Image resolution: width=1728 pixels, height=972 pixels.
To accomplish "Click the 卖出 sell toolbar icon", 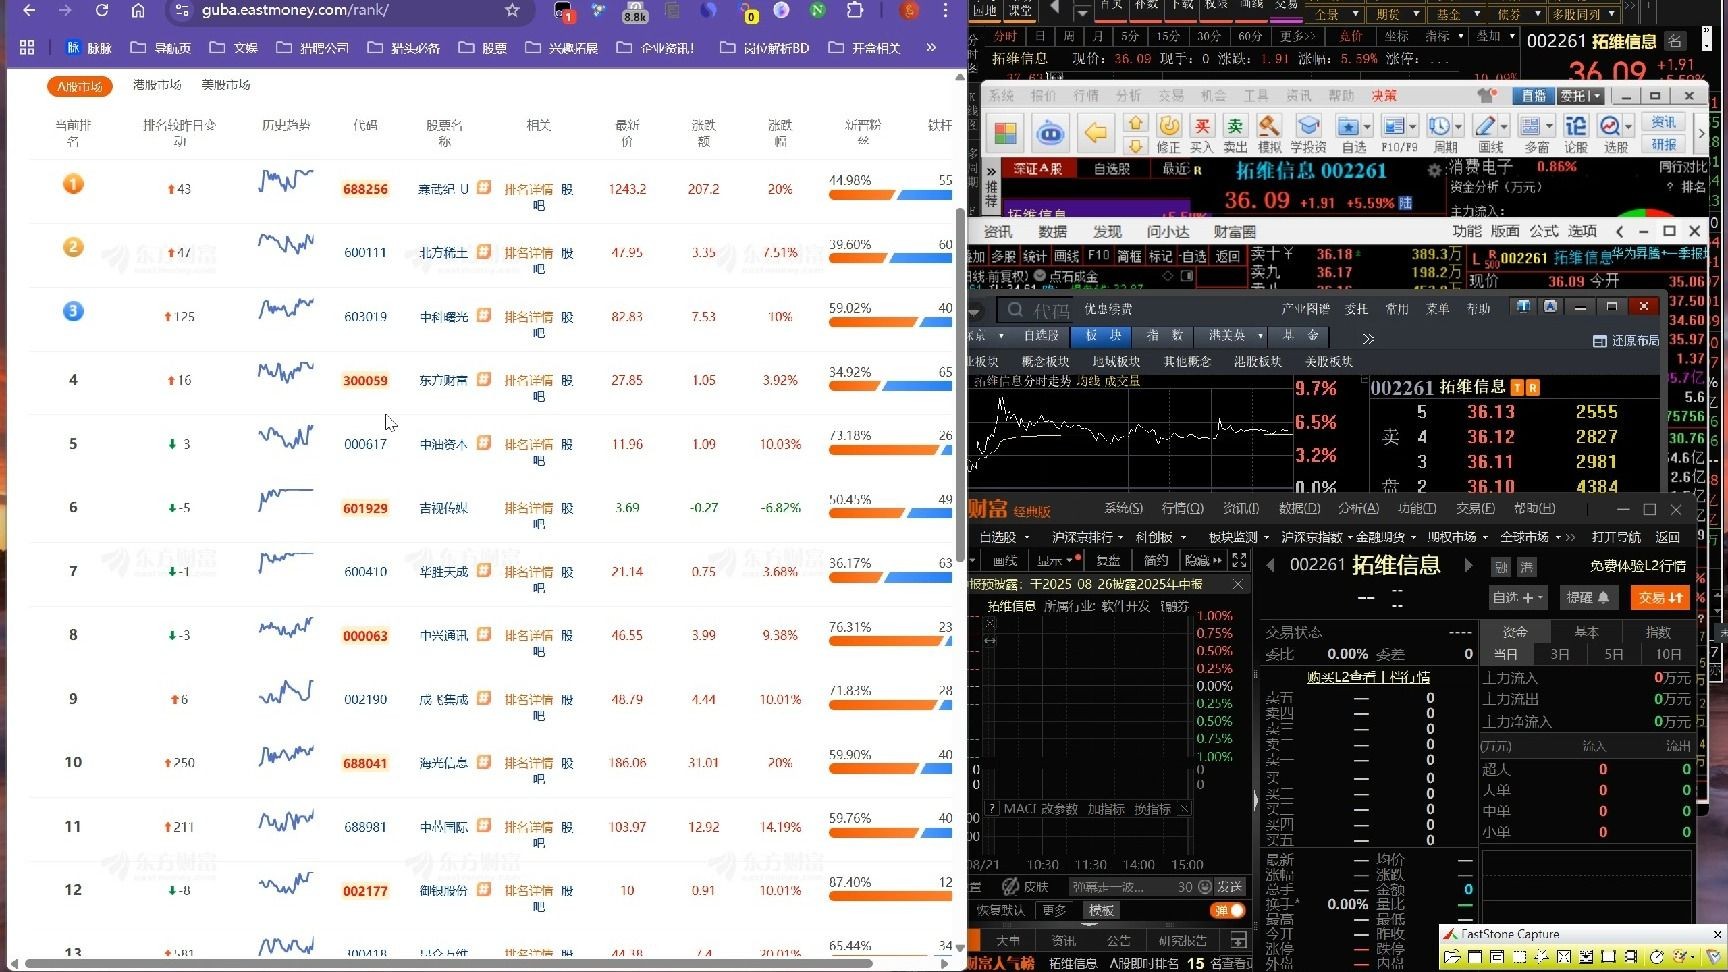I will tap(1236, 133).
